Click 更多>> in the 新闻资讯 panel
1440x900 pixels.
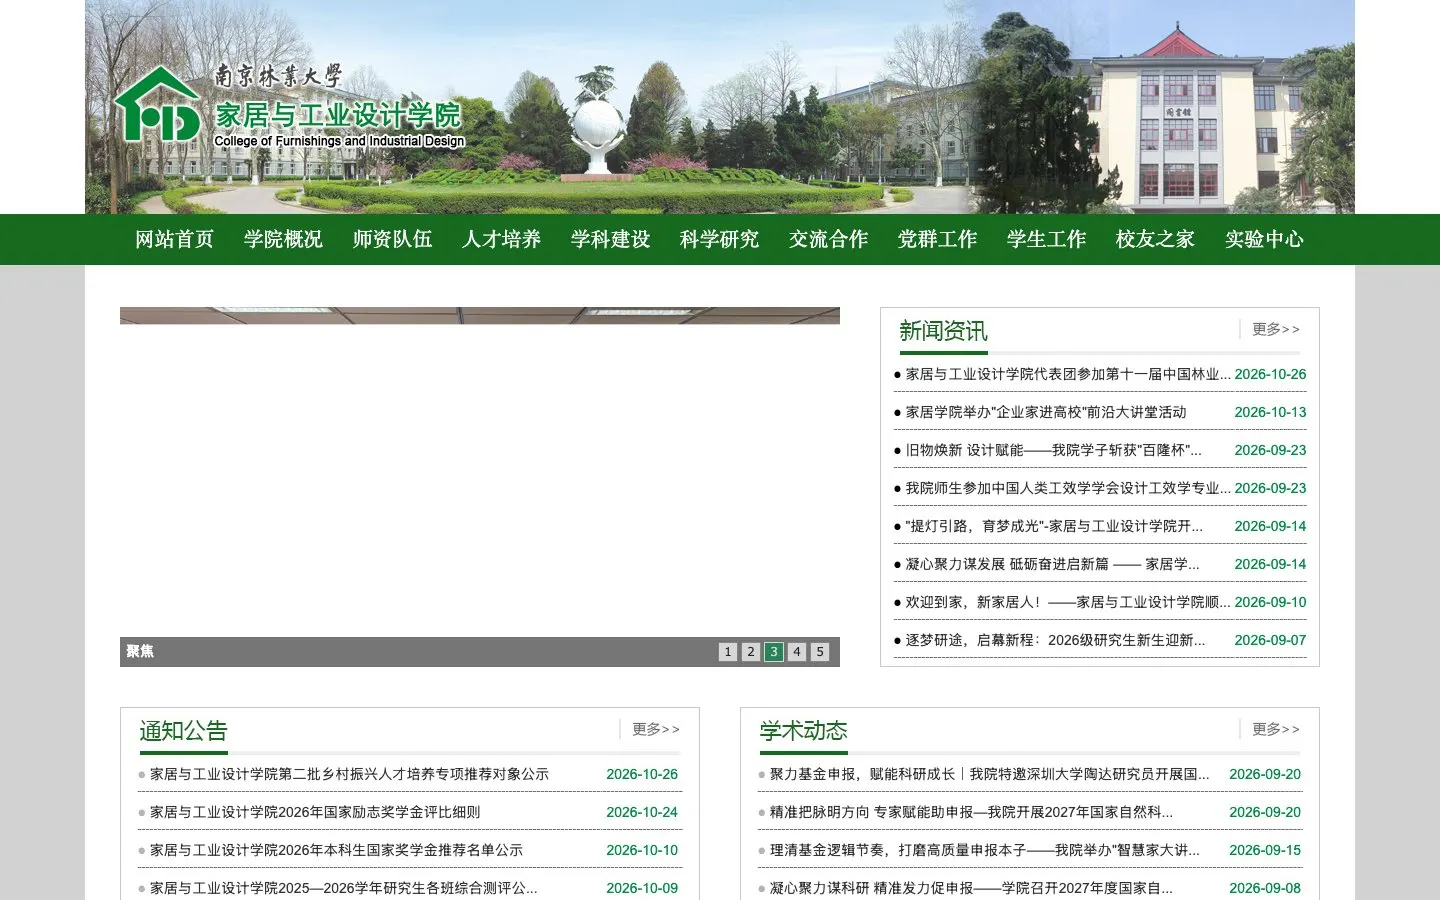(x=1276, y=329)
